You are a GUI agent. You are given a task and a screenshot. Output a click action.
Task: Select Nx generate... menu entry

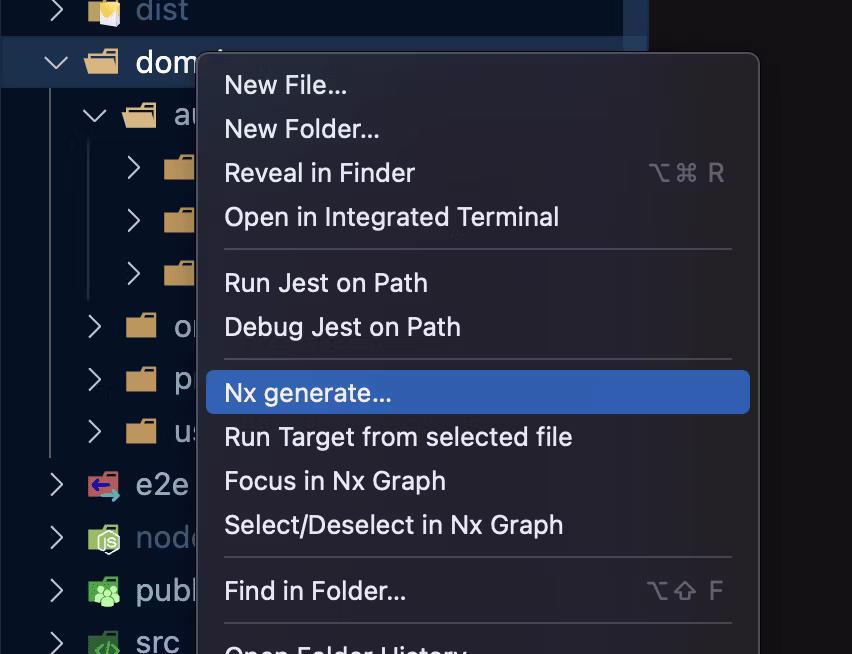coord(308,393)
